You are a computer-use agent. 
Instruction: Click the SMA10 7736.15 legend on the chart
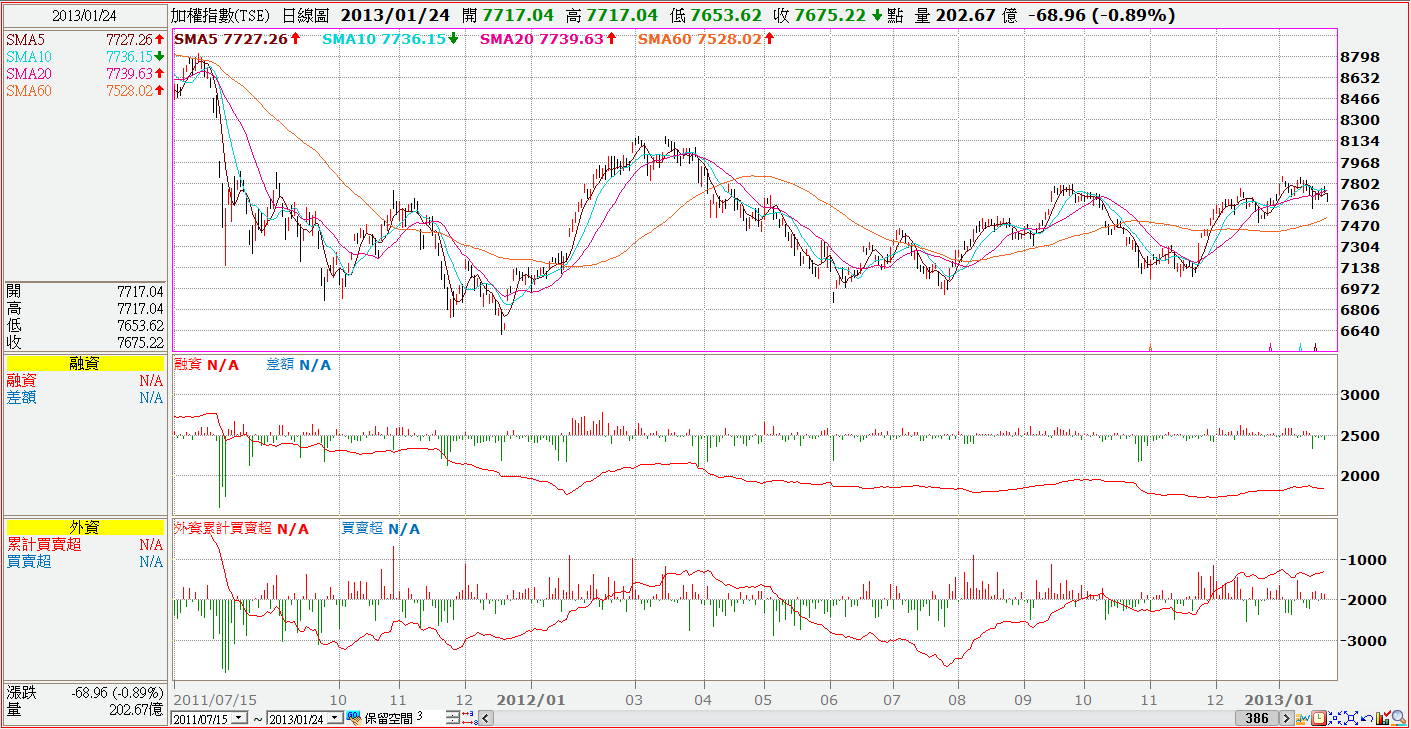pos(391,39)
